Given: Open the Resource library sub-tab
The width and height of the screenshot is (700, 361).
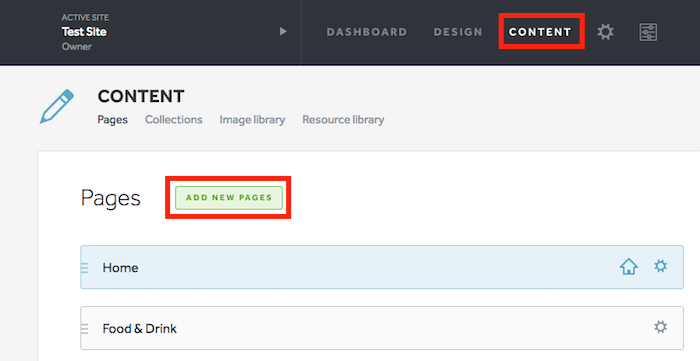Looking at the screenshot, I should coord(343,120).
